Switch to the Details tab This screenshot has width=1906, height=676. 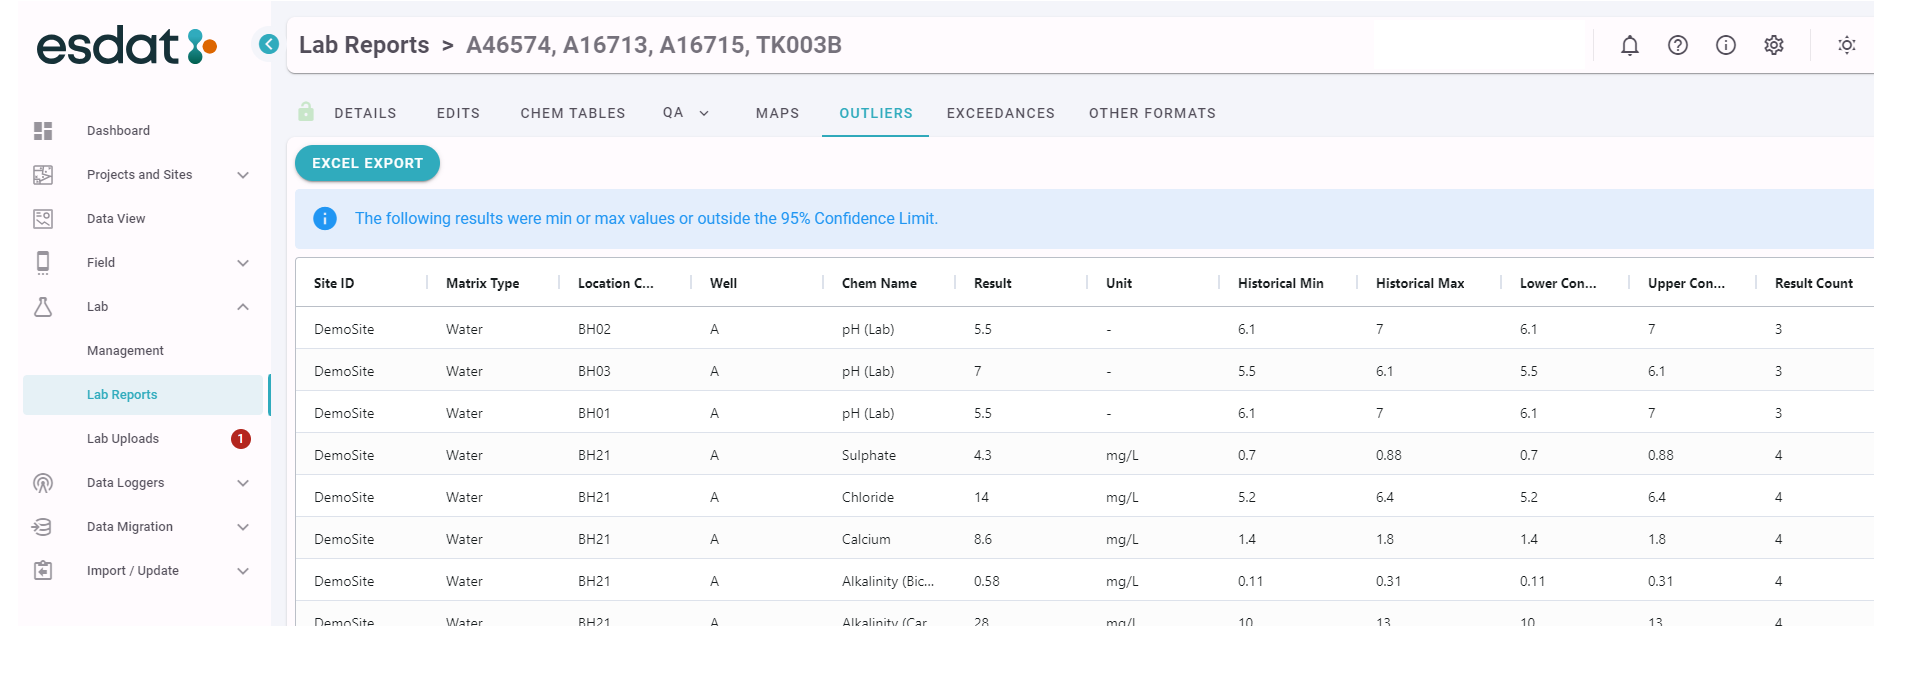(365, 113)
